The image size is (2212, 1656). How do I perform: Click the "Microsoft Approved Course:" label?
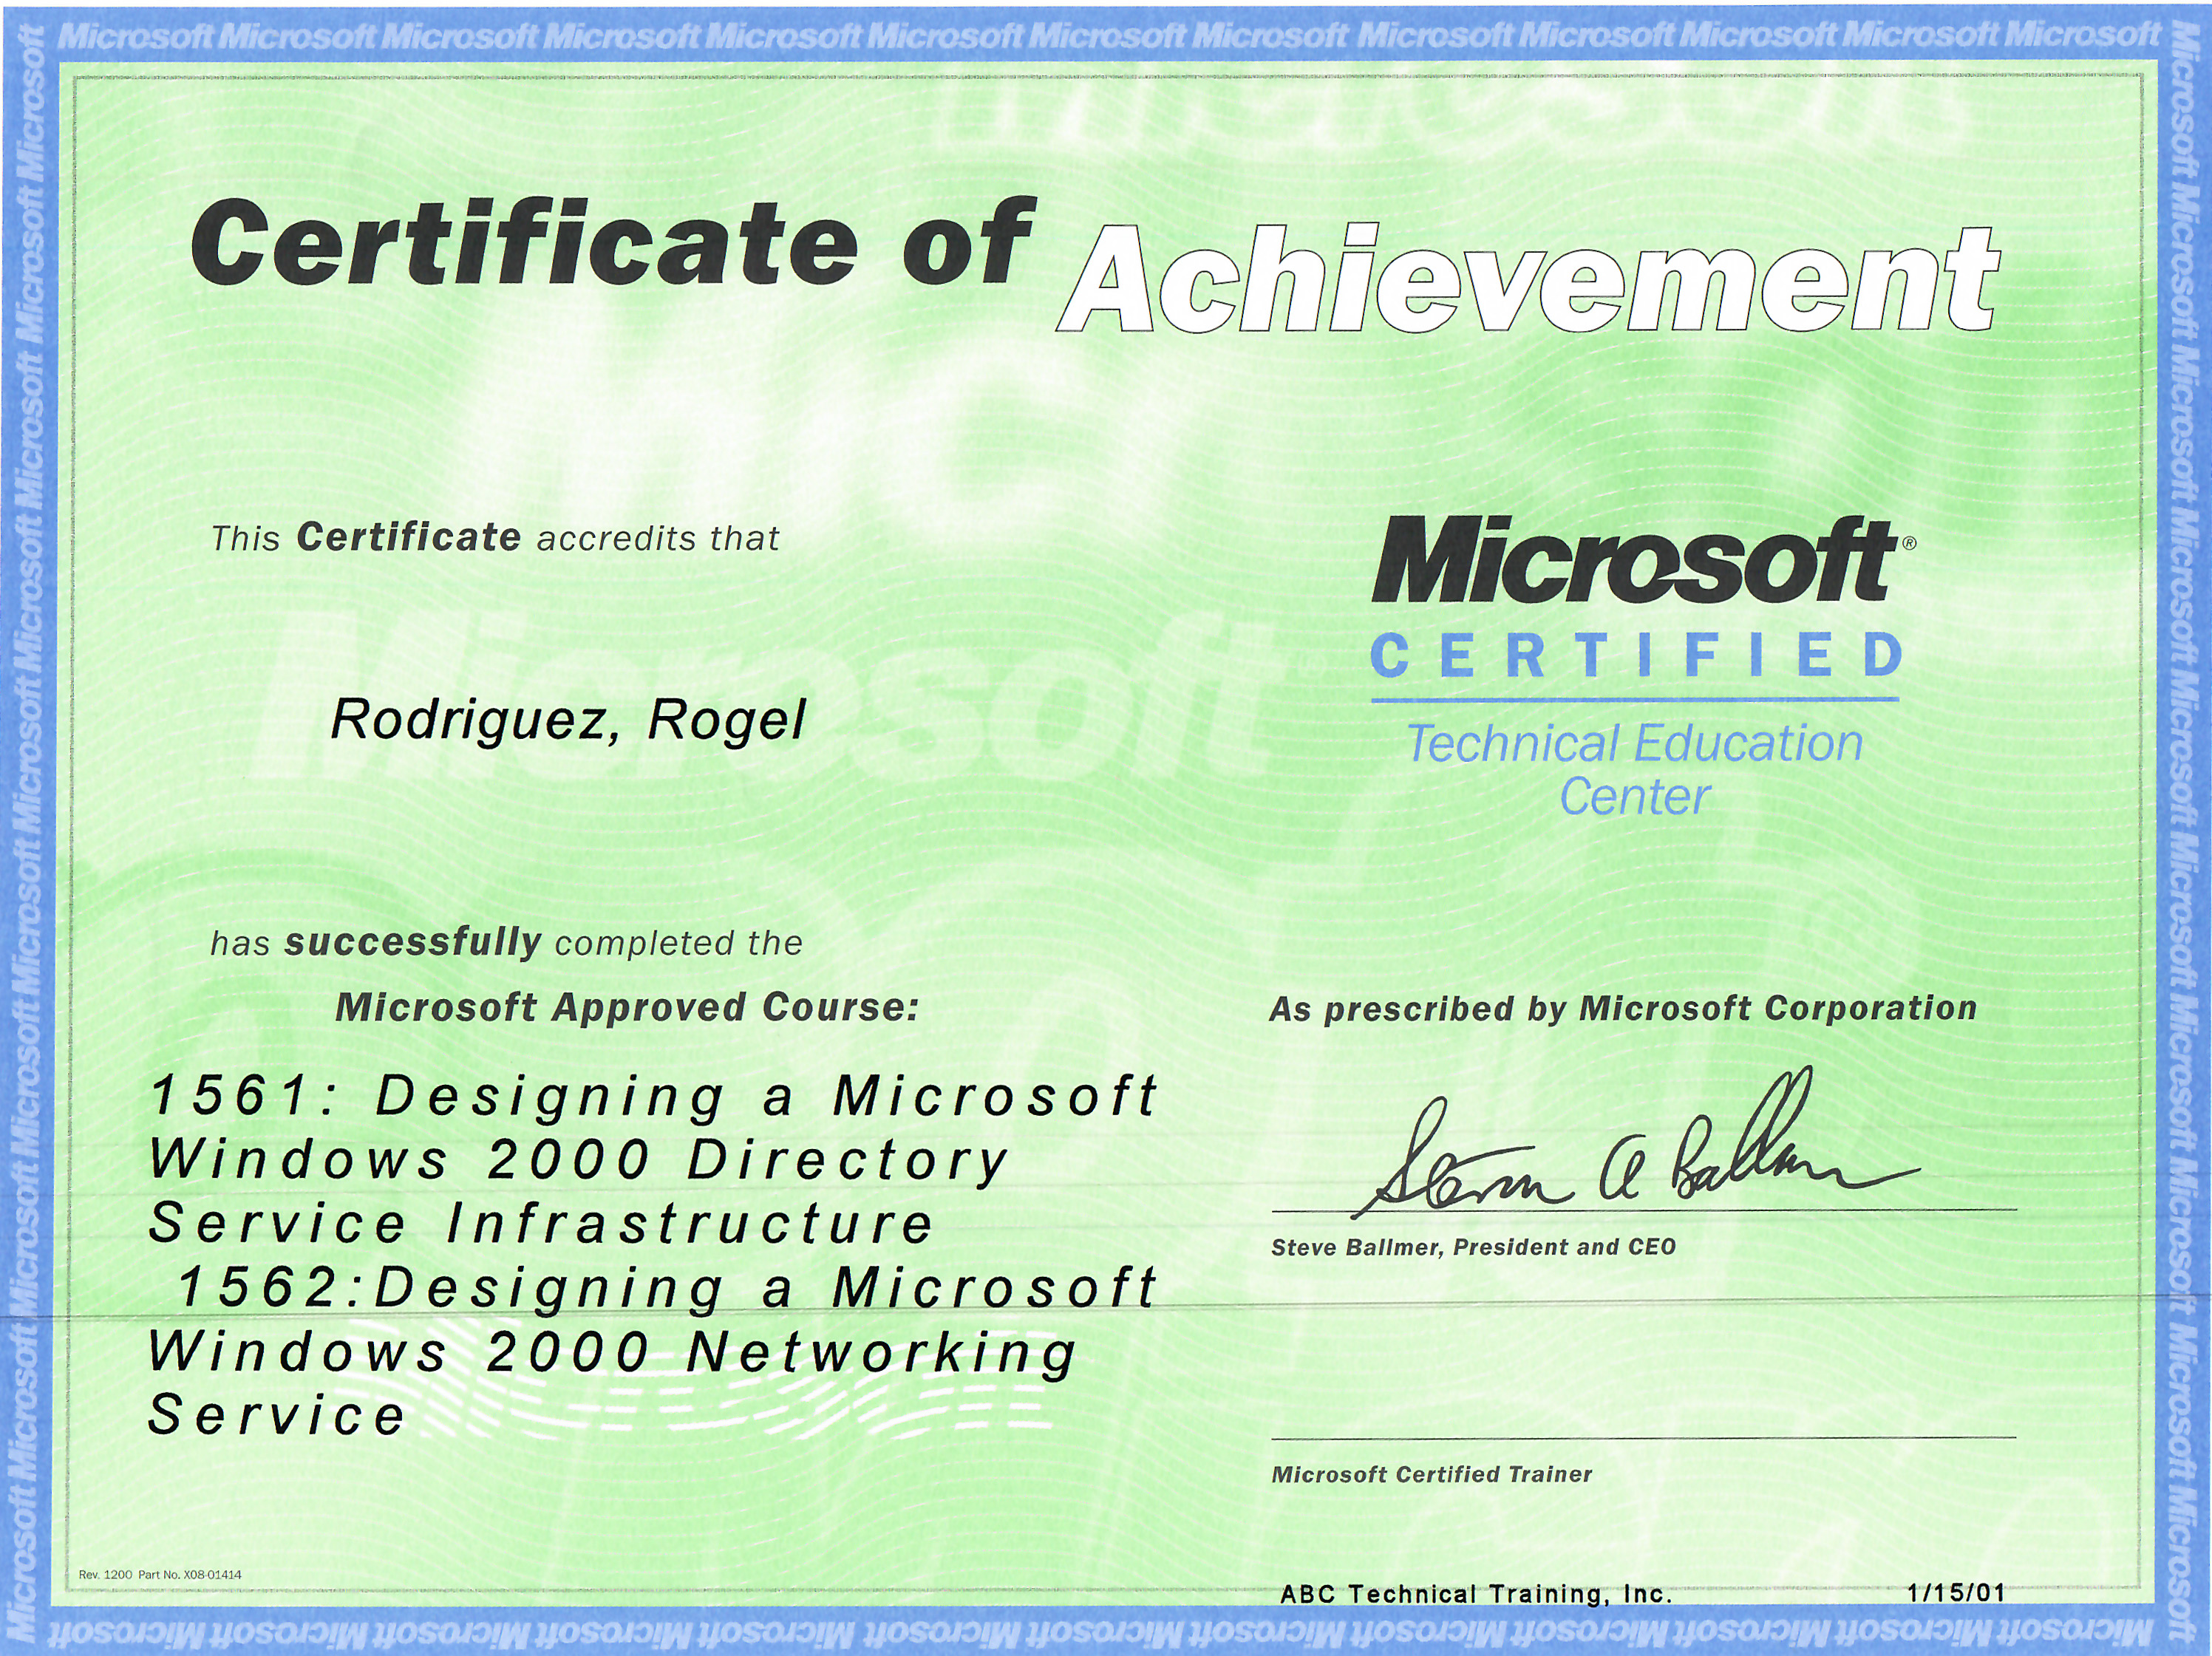click(627, 1007)
